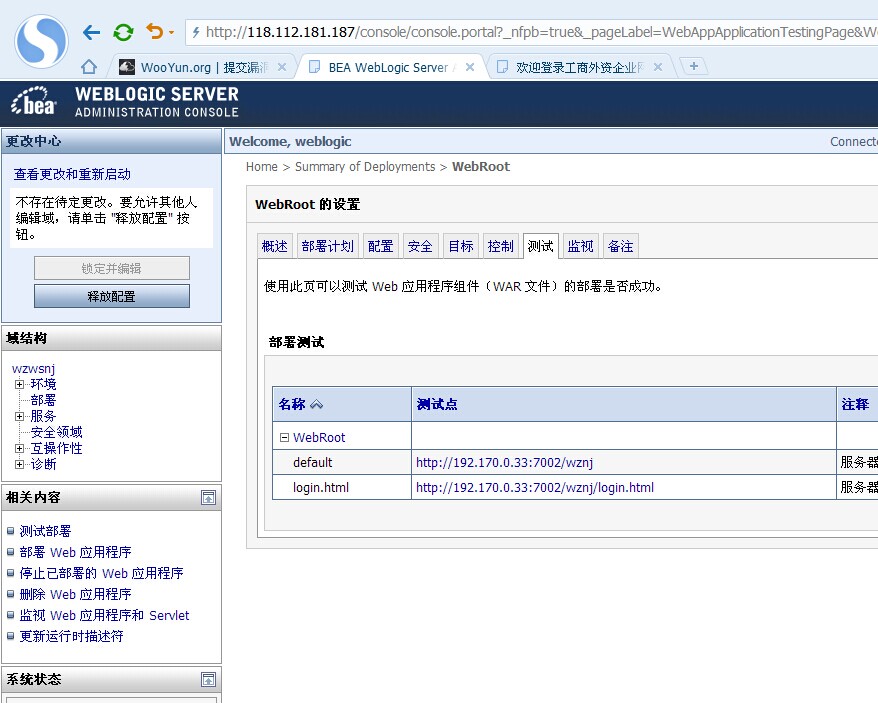Open the 测试部署 help link

pos(45,531)
